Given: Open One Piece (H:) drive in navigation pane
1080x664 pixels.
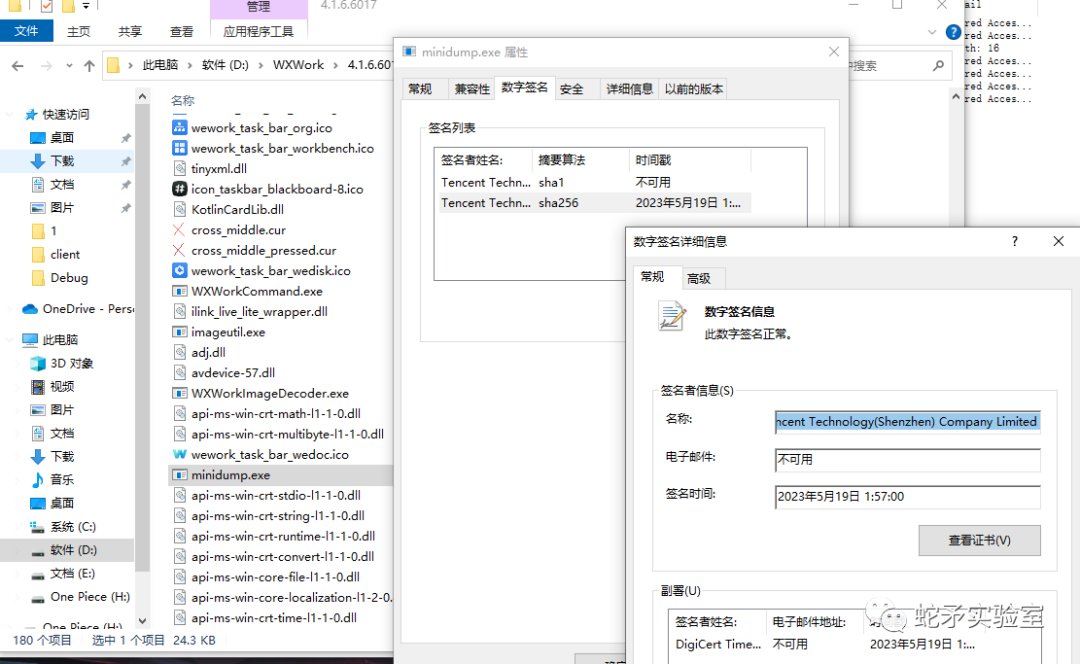Looking at the screenshot, I should 90,597.
